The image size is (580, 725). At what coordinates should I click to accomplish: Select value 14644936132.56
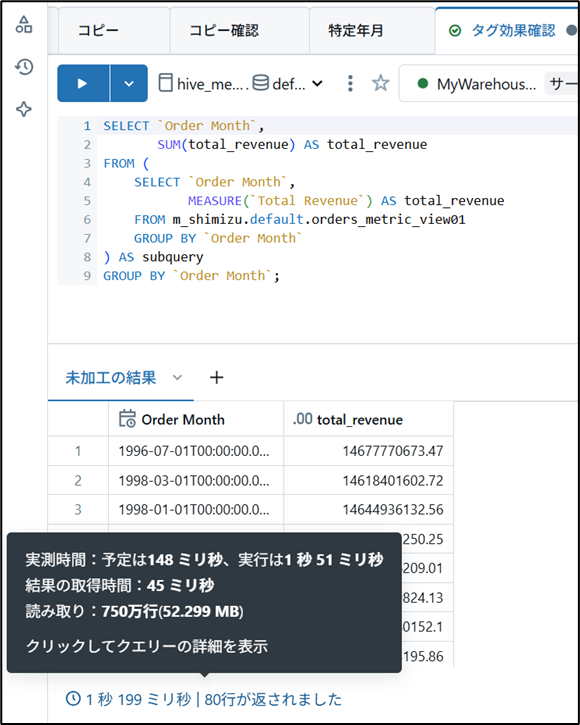(x=368, y=510)
